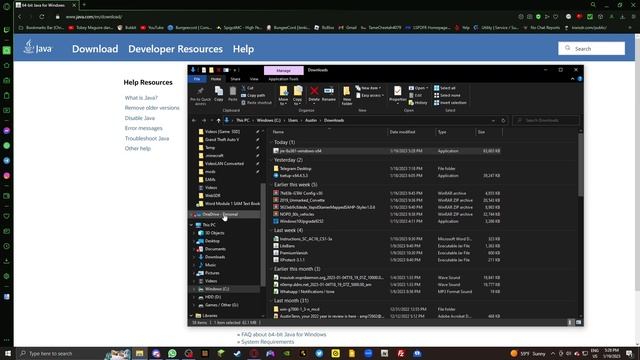The image size is (640, 360).
Task: Go back with Explorer's back arrow
Action: pyautogui.click(x=194, y=120)
